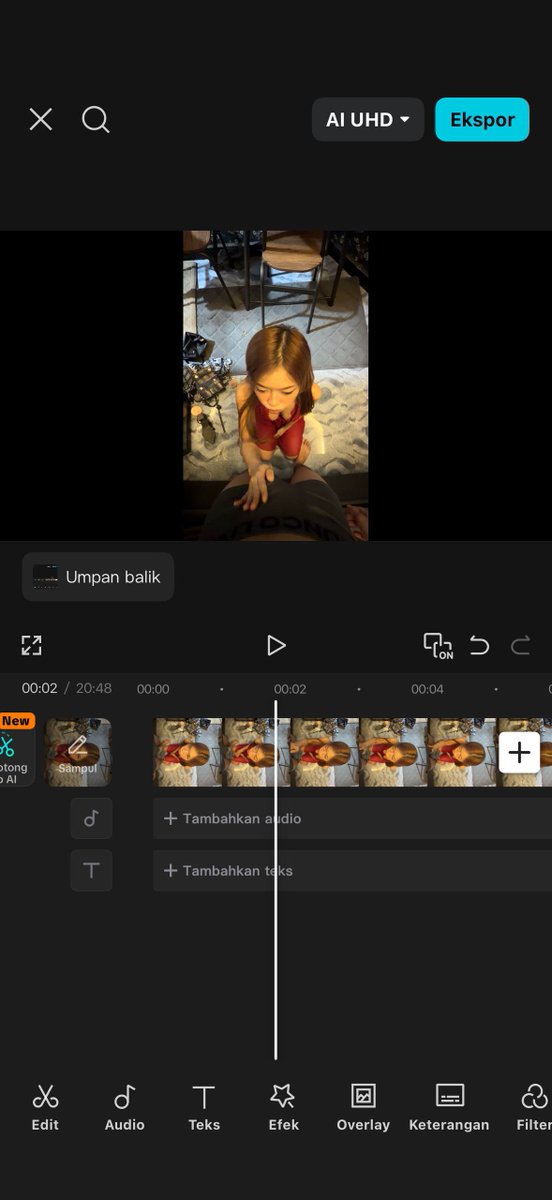Image resolution: width=552 pixels, height=1200 pixels.
Task: Close the editing project with X
Action: [x=40, y=120]
